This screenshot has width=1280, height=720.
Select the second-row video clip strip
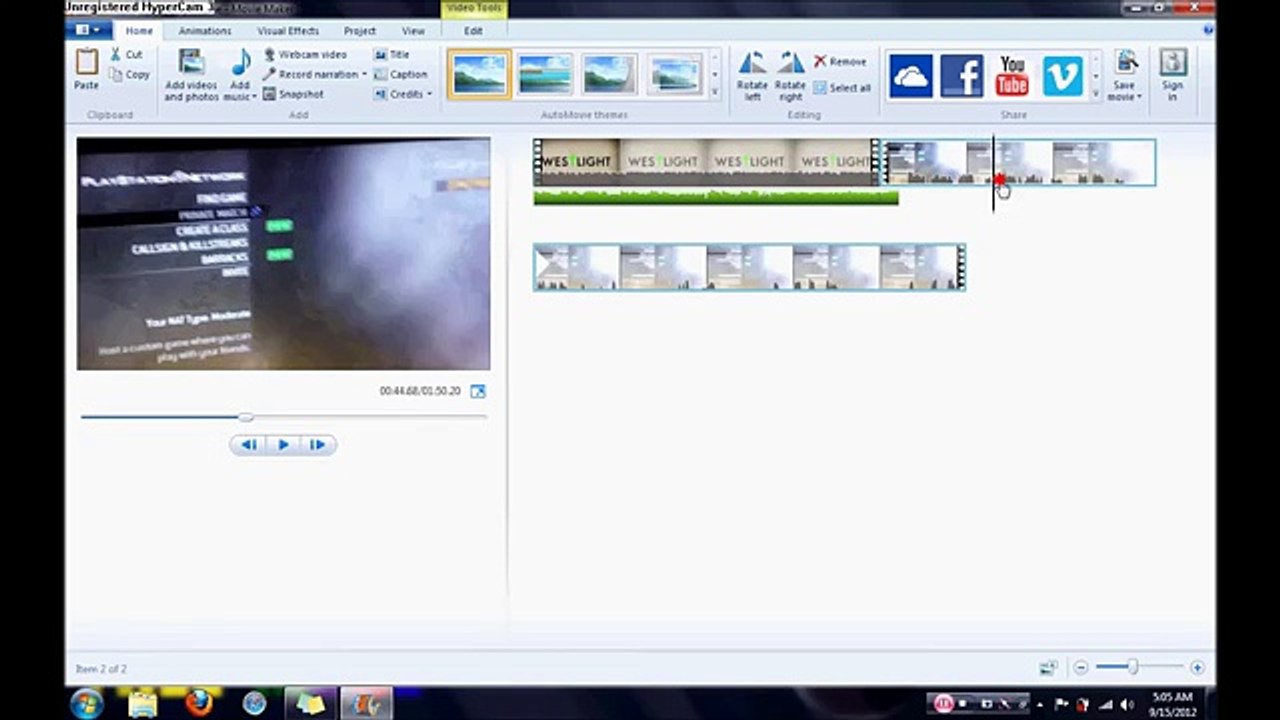[749, 267]
